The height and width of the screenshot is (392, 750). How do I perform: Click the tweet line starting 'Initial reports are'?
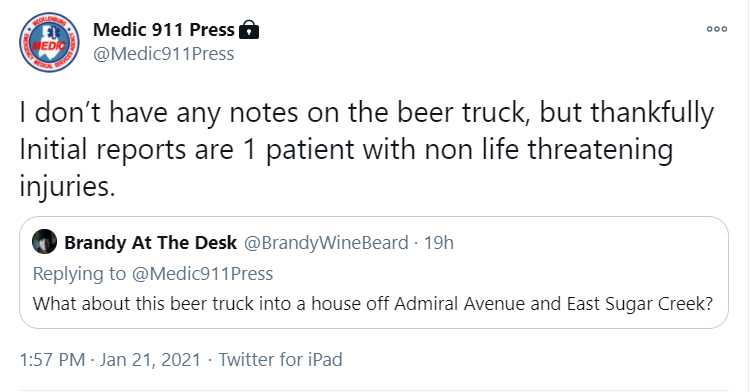pyautogui.click(x=346, y=150)
